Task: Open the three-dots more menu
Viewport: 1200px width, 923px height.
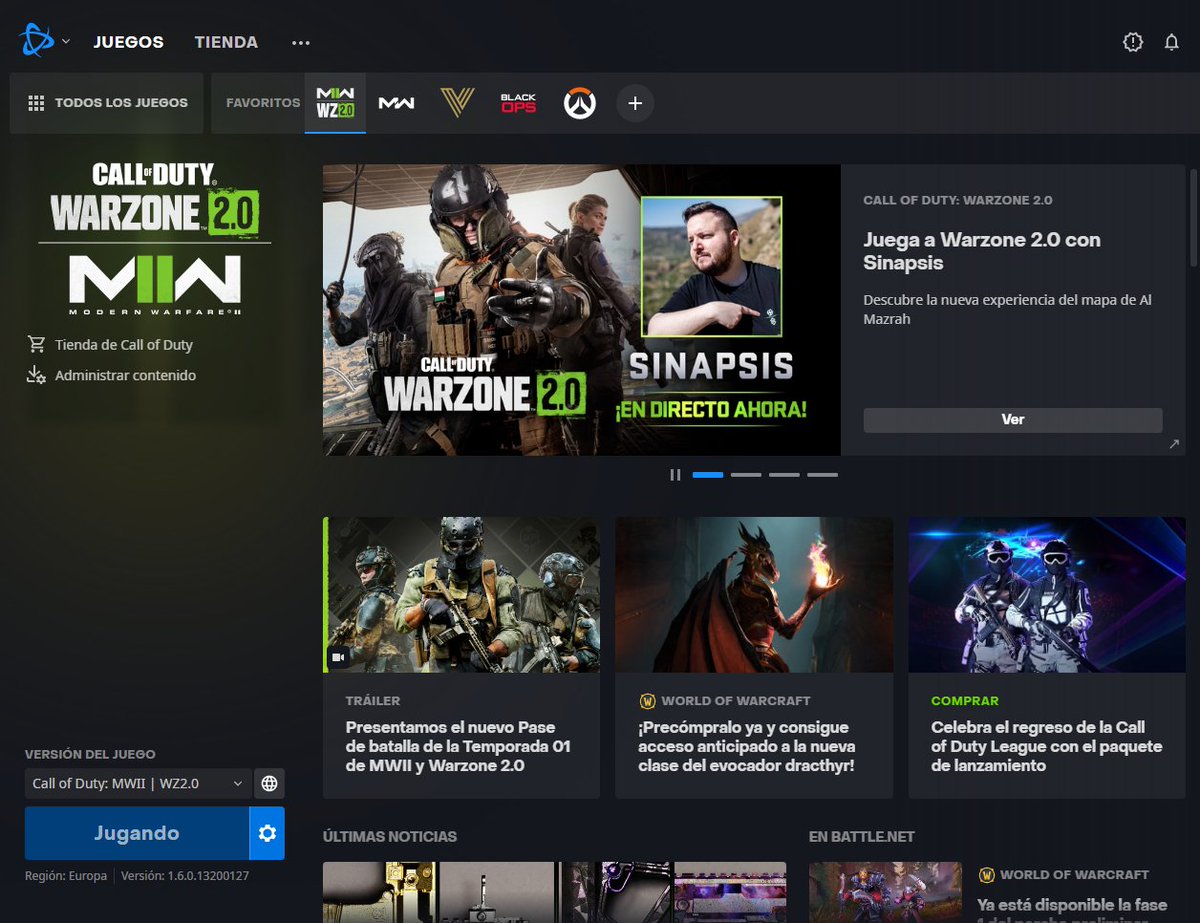Action: 301,42
